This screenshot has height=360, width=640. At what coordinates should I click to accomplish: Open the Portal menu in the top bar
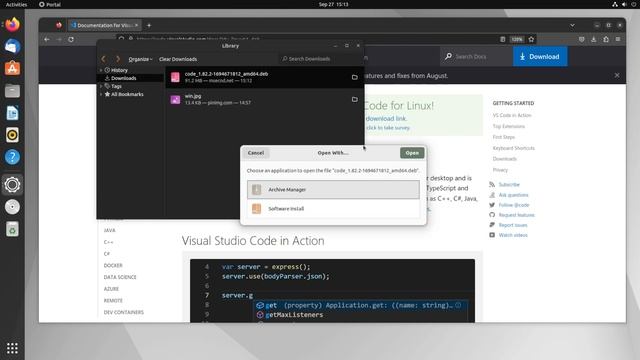coord(50,4)
